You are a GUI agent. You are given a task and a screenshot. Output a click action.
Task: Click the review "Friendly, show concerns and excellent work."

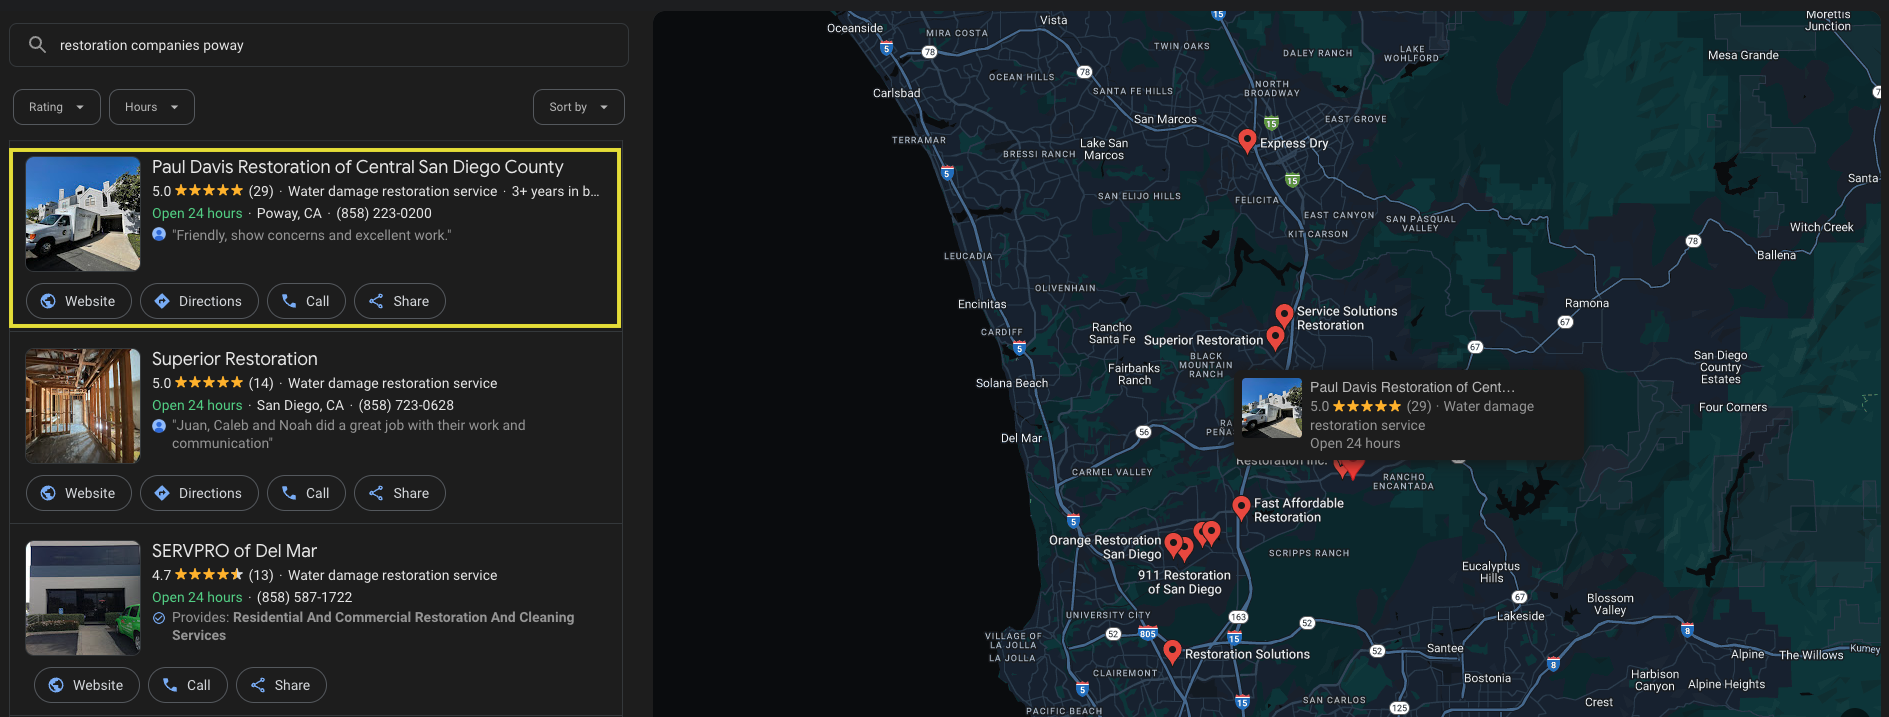coord(311,235)
